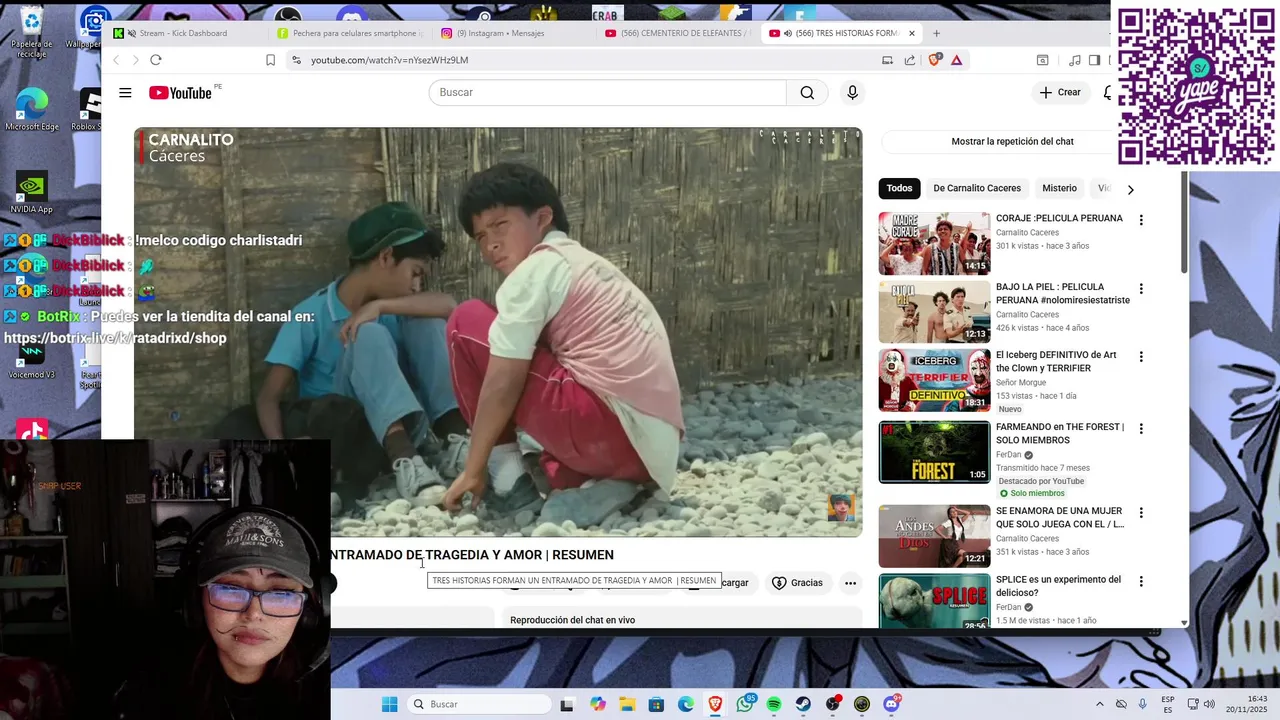Go to the YouTube home logo
The width and height of the screenshot is (1280, 720).
pos(181,93)
